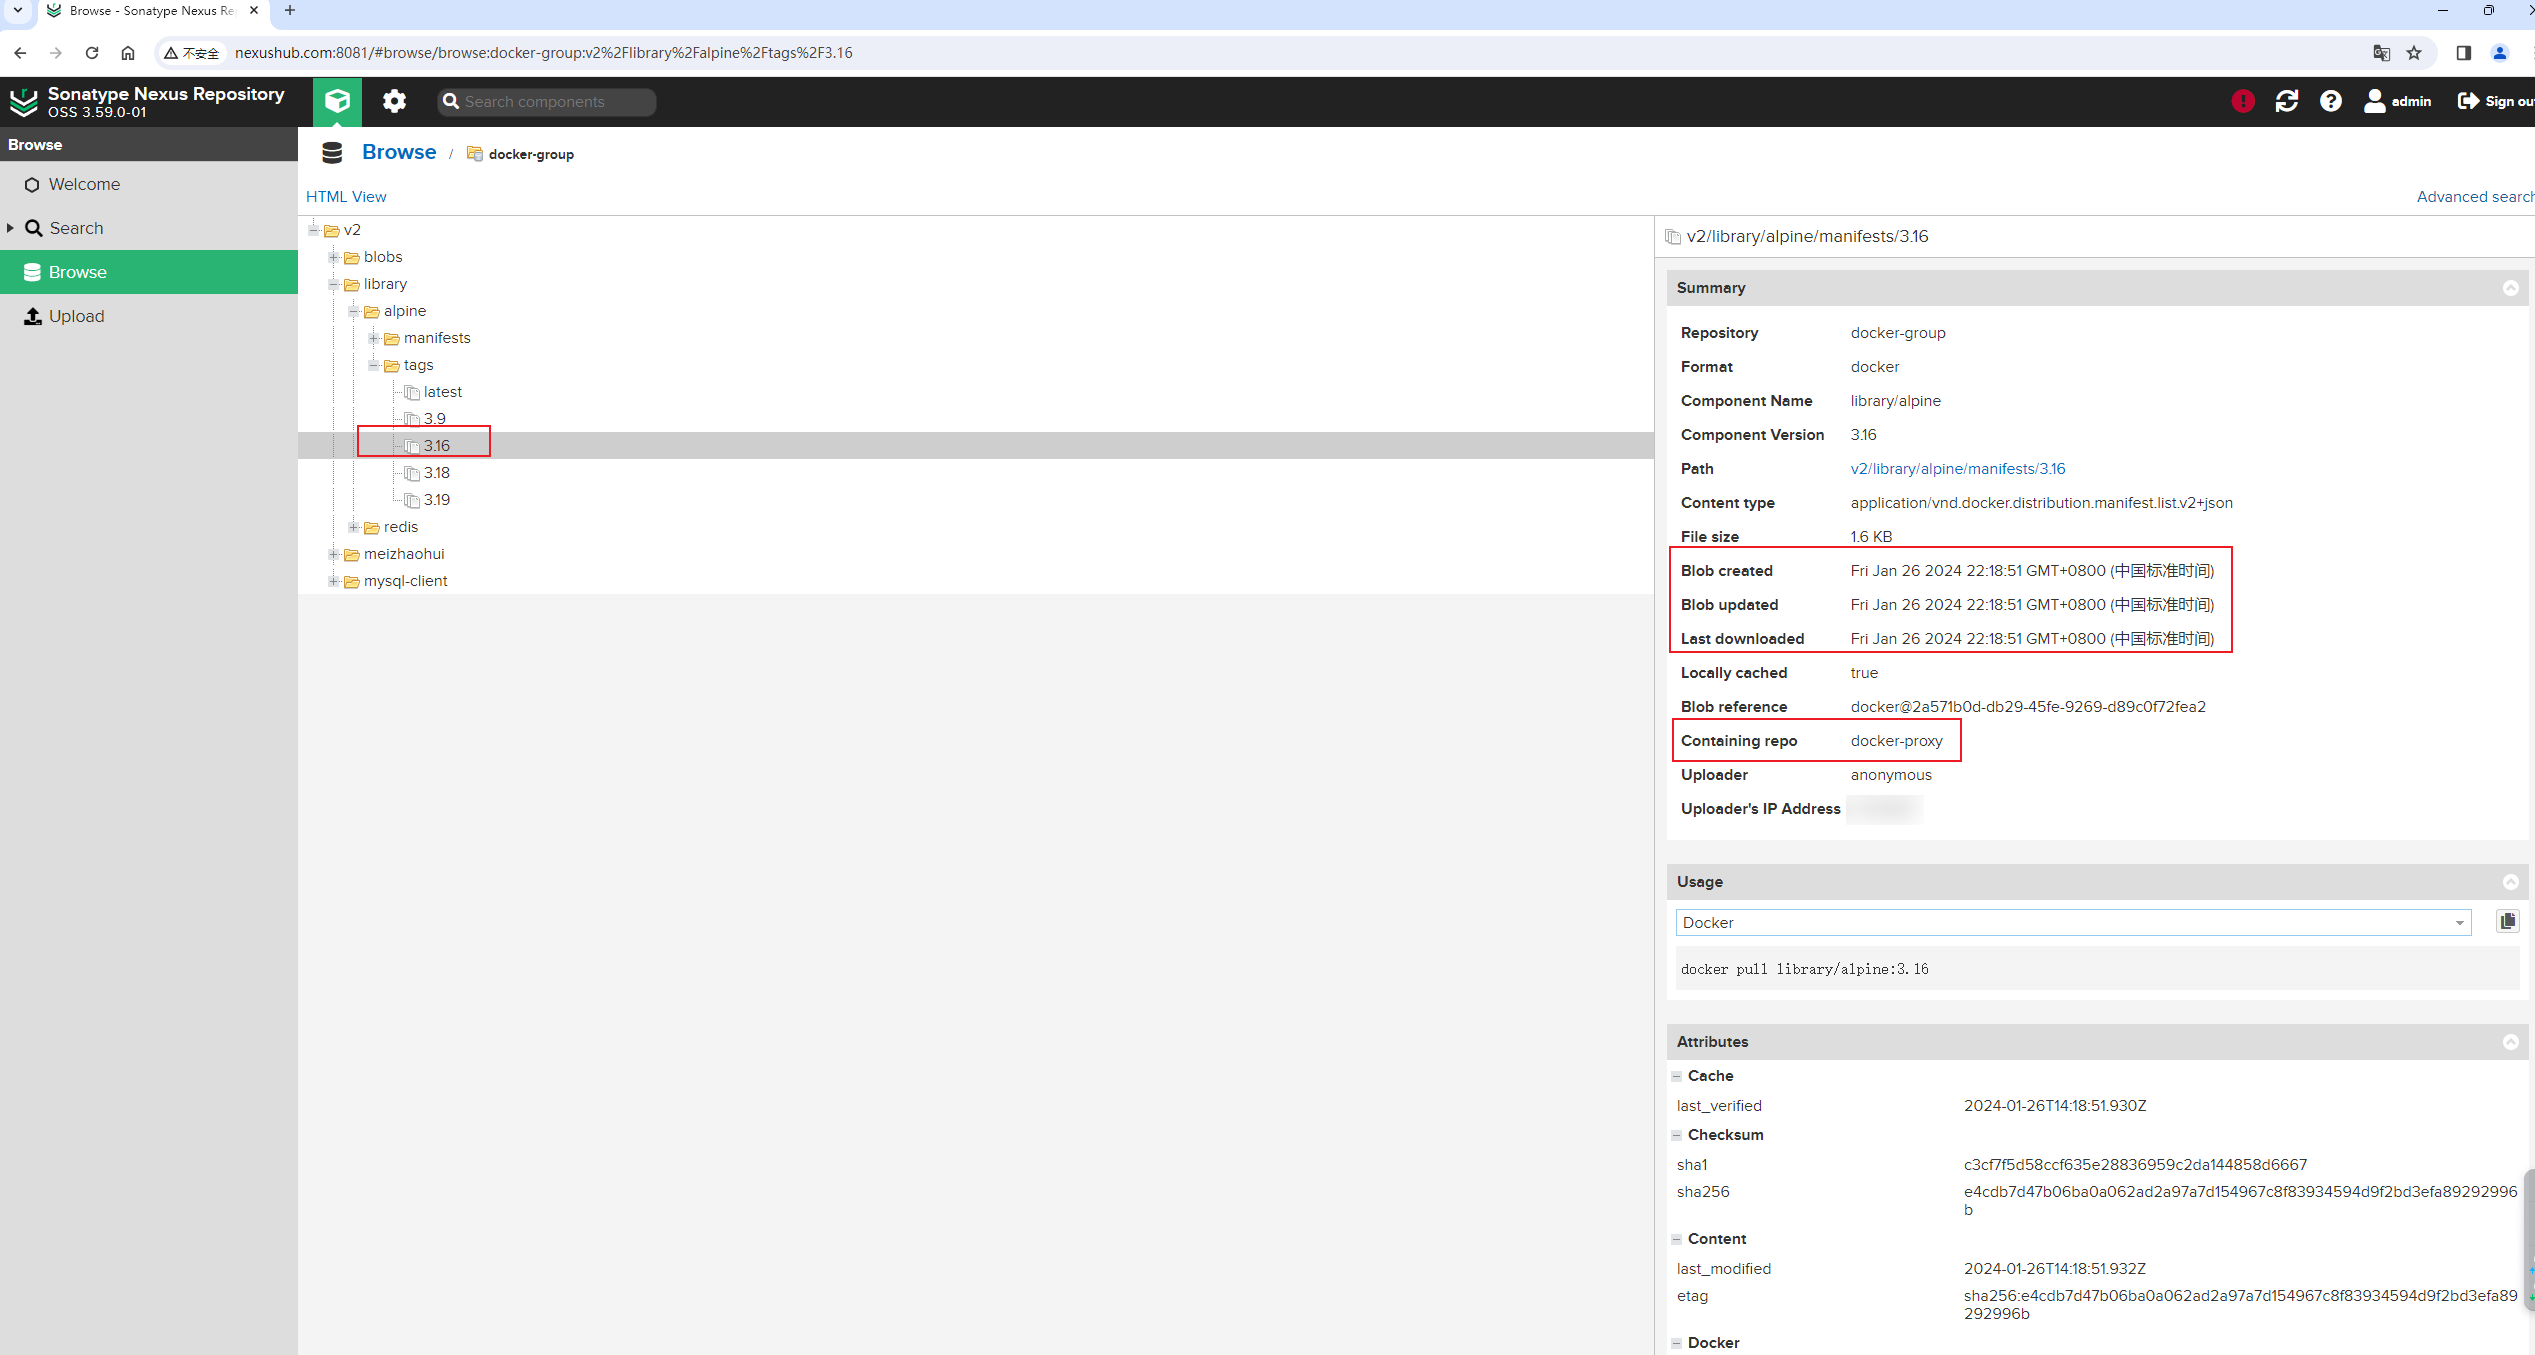The image size is (2535, 1355).
Task: Click the manifests folder label
Action: [x=437, y=338]
